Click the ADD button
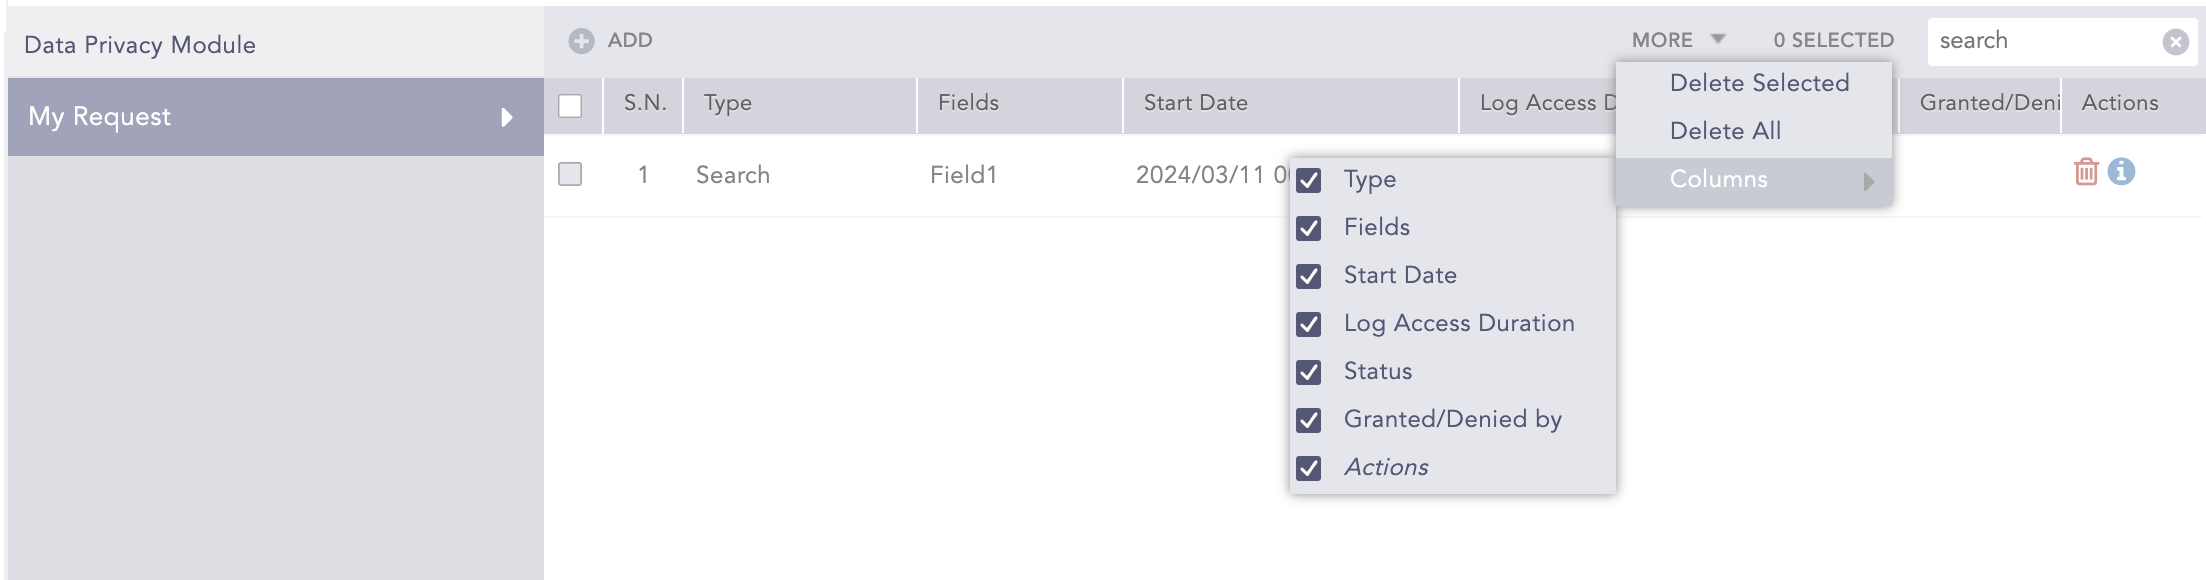The width and height of the screenshot is (2206, 580). [629, 40]
